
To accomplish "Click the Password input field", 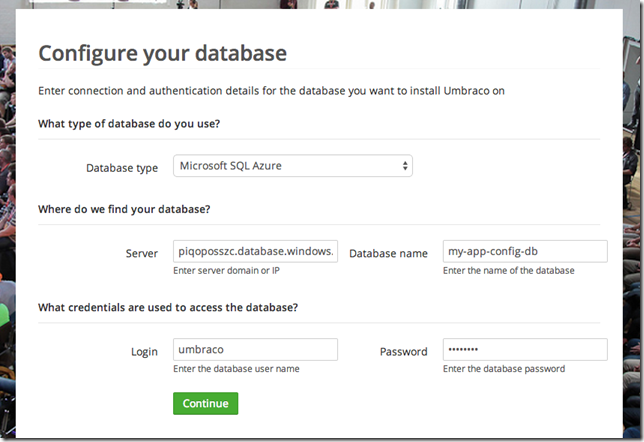I will tap(525, 350).
